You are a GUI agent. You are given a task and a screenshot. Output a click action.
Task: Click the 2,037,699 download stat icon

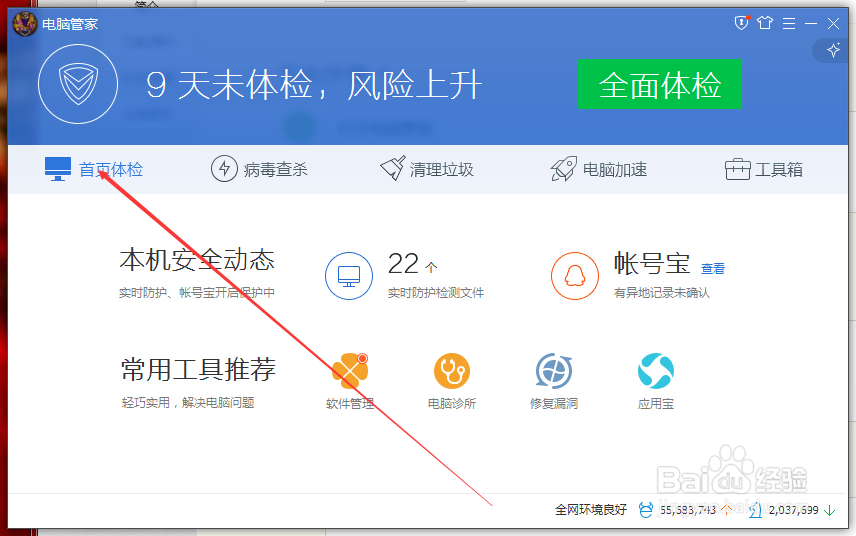pyautogui.click(x=755, y=510)
